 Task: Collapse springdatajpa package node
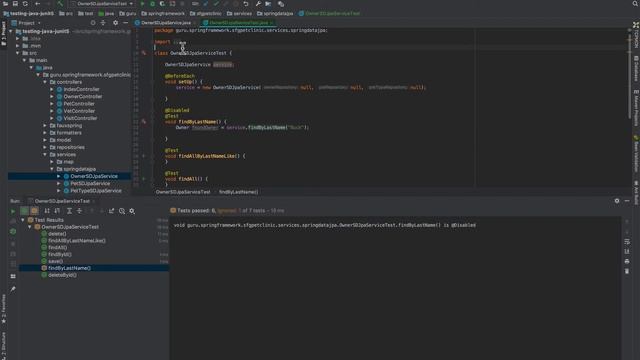click(x=52, y=169)
